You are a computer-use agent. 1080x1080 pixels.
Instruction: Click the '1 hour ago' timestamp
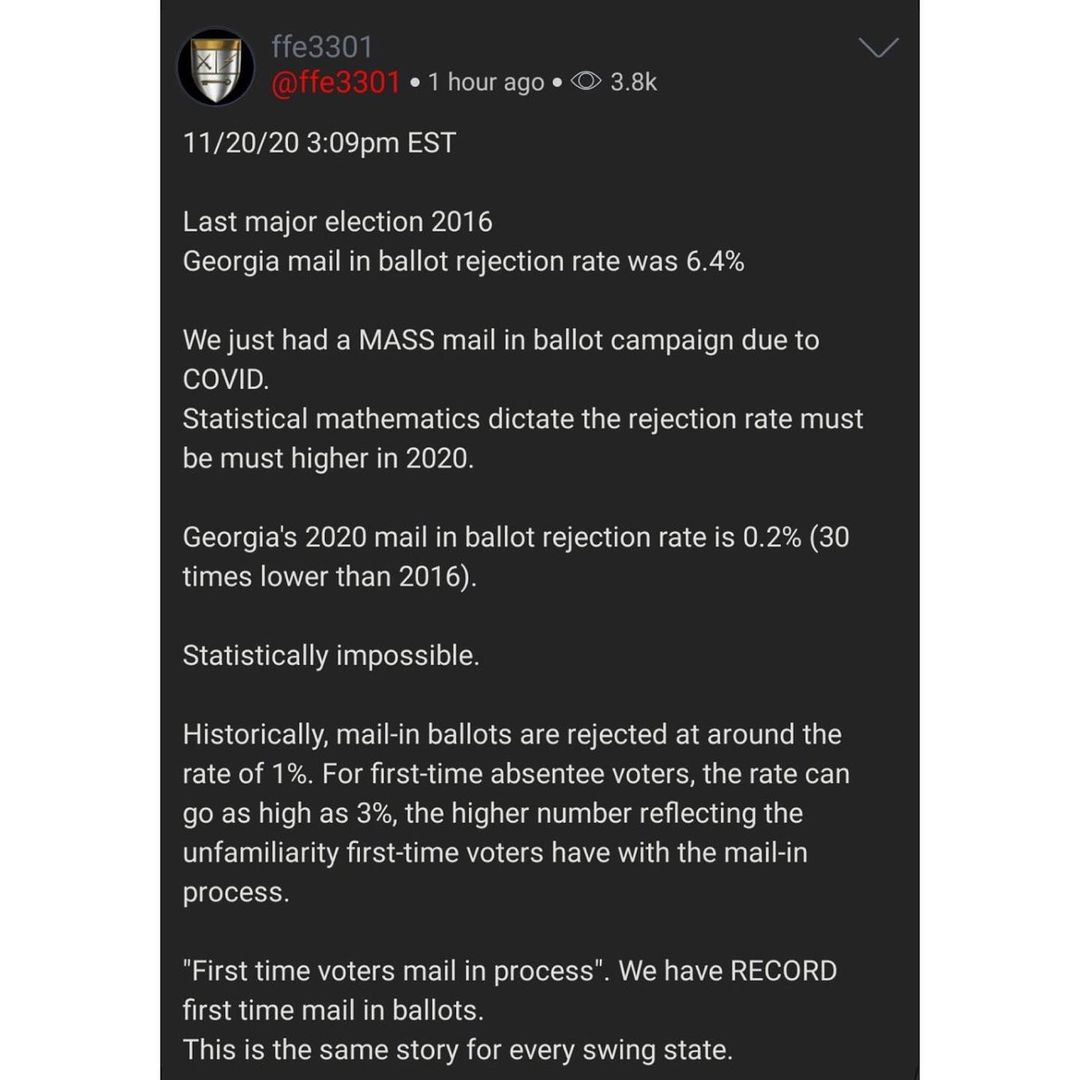(x=486, y=82)
